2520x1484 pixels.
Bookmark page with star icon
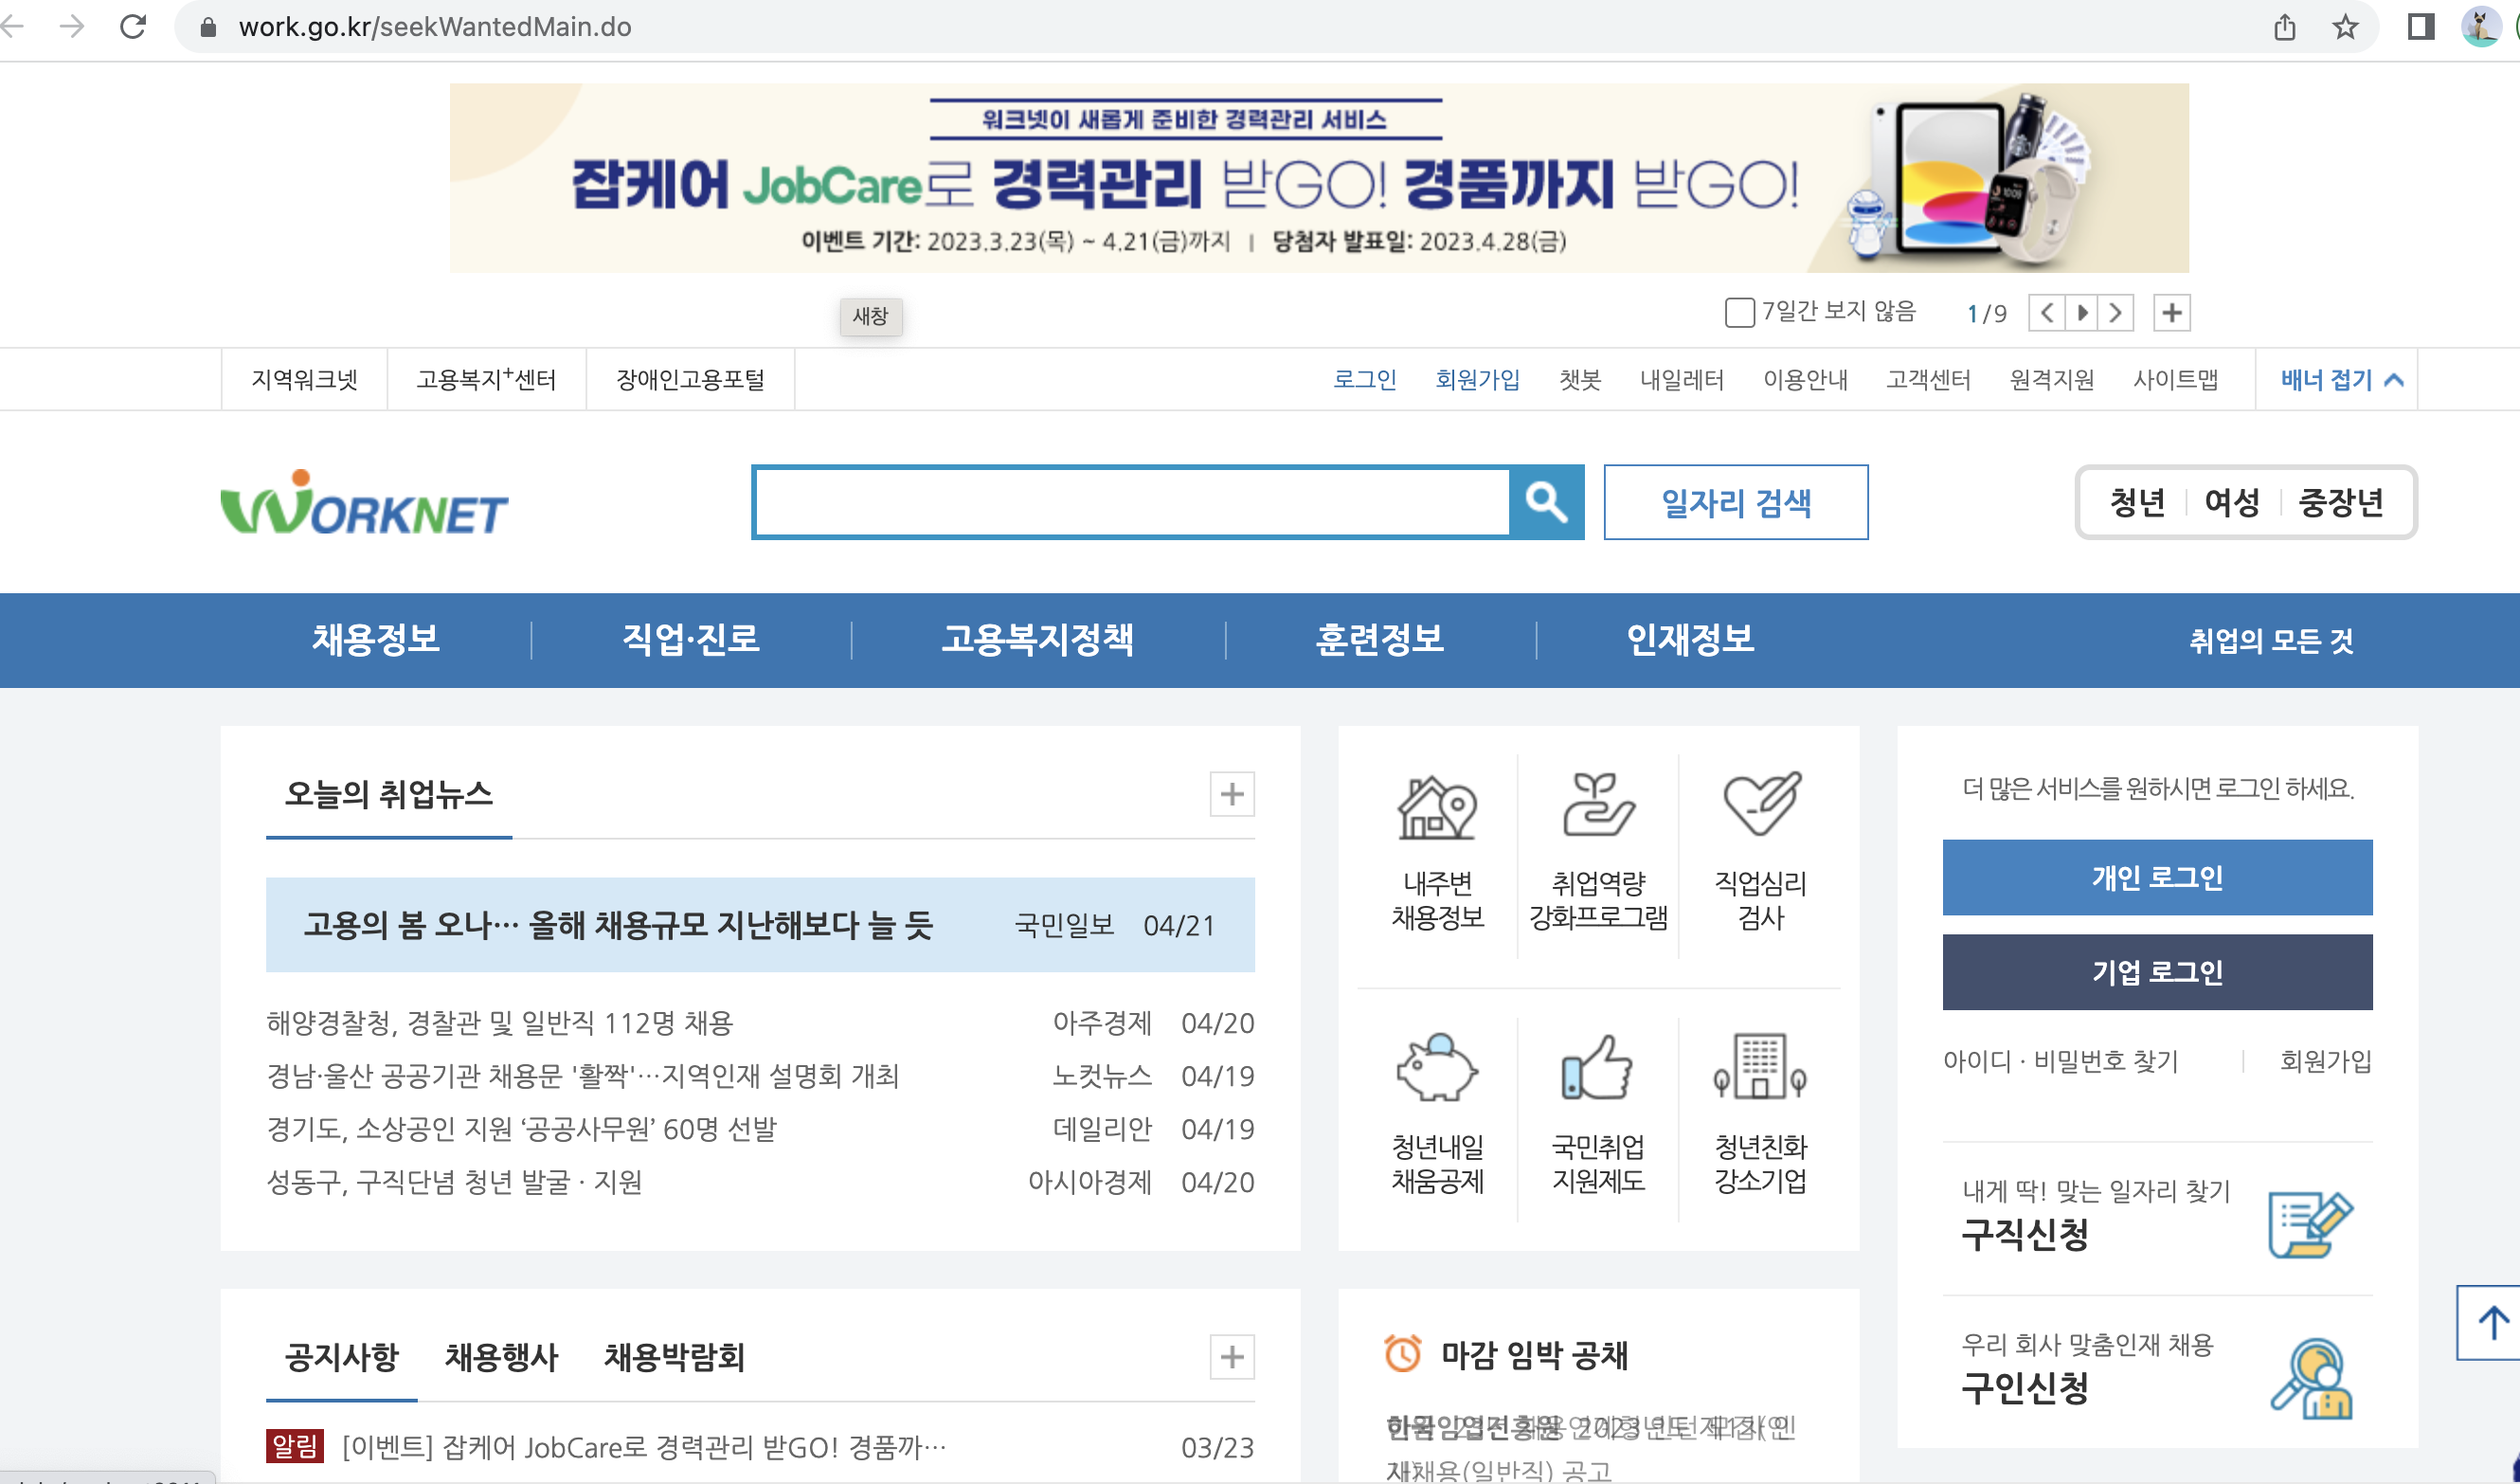coord(2345,27)
